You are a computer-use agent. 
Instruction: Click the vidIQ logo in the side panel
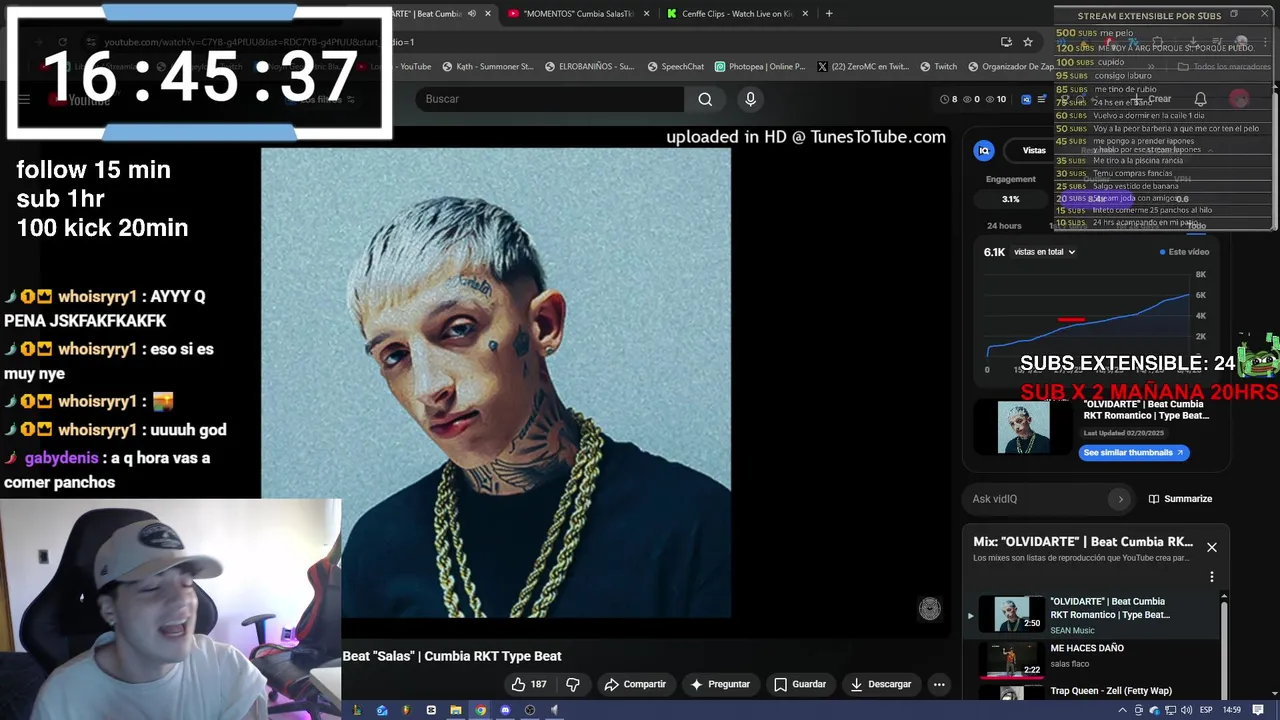984,150
